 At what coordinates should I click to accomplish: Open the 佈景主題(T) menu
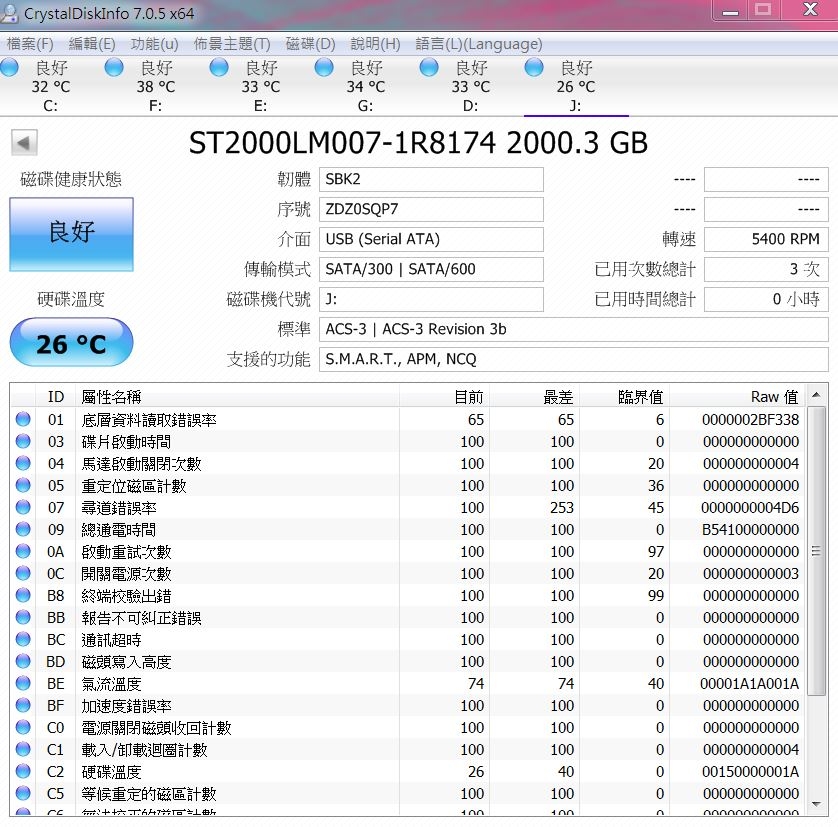pos(232,44)
